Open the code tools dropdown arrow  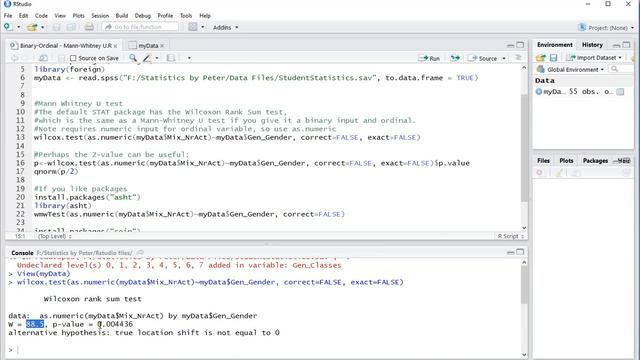click(157, 58)
